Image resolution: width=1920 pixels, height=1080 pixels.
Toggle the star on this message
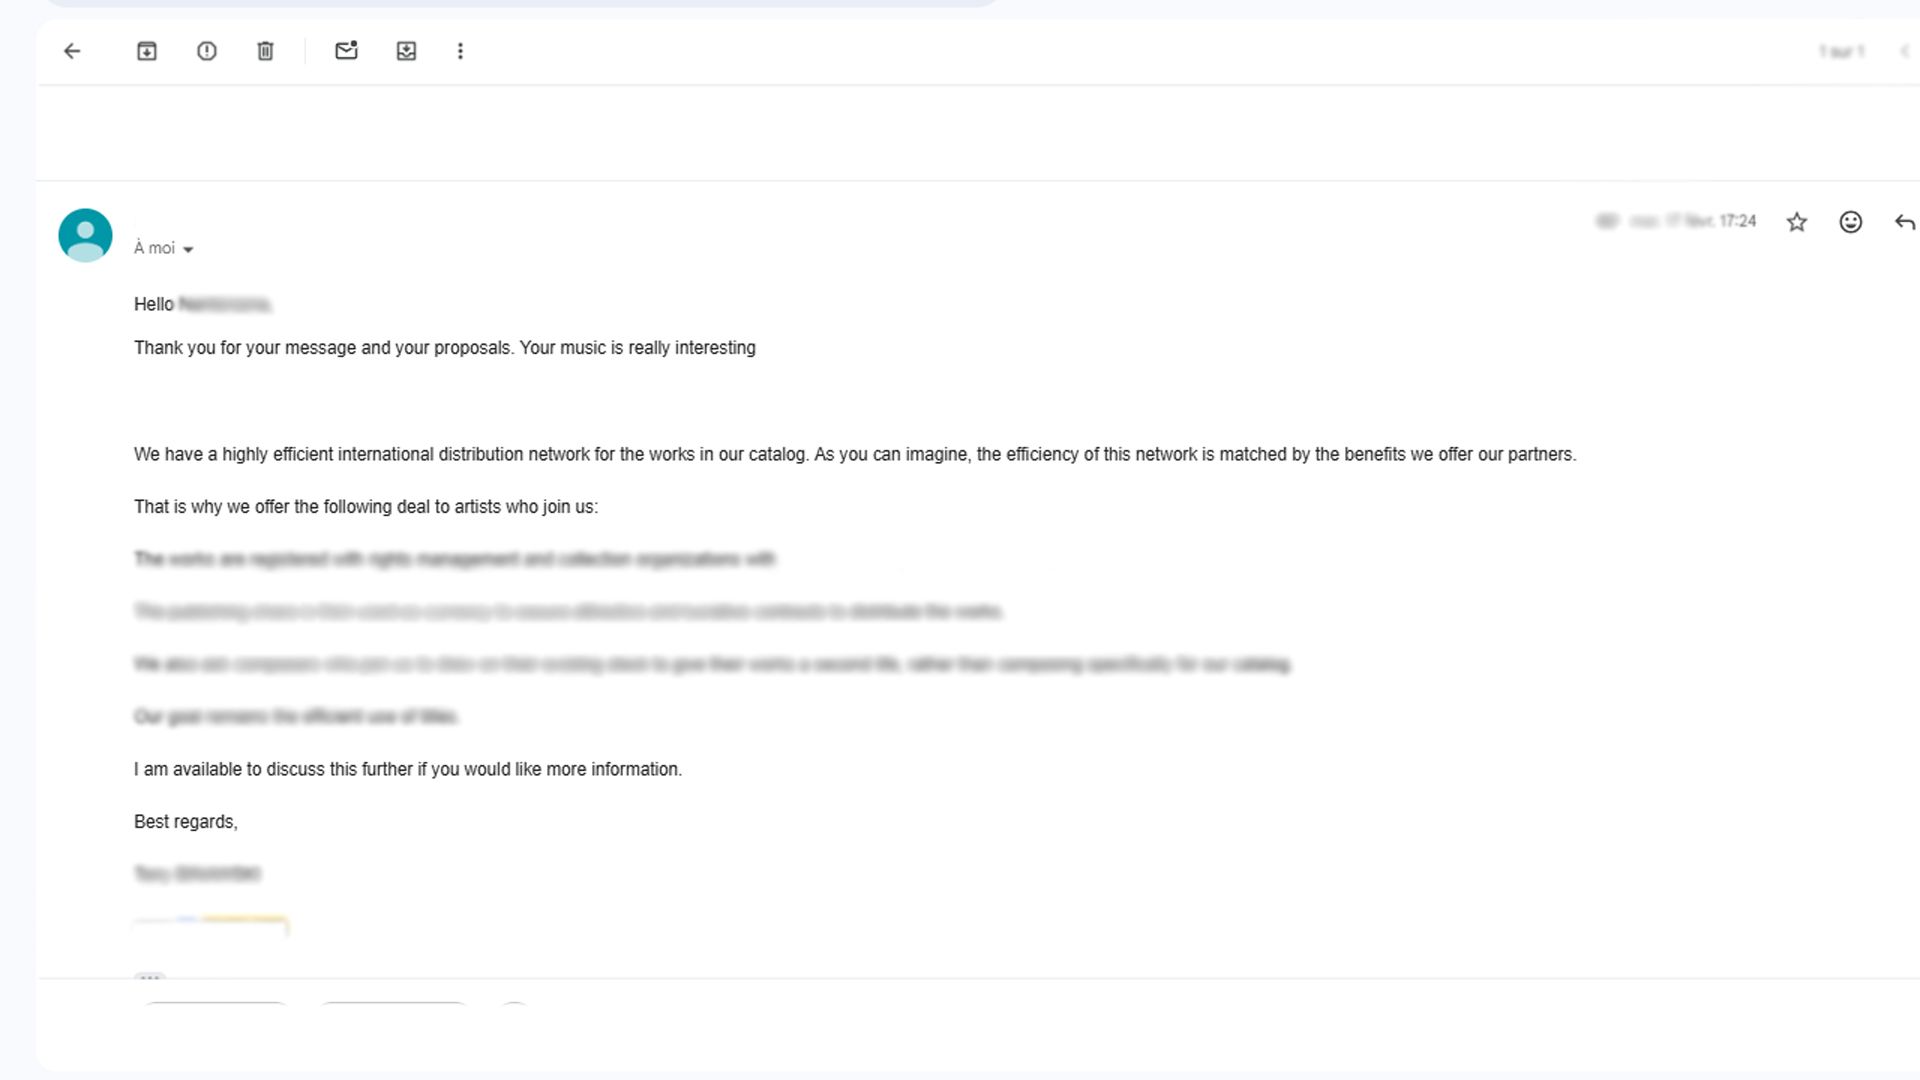coord(1797,222)
